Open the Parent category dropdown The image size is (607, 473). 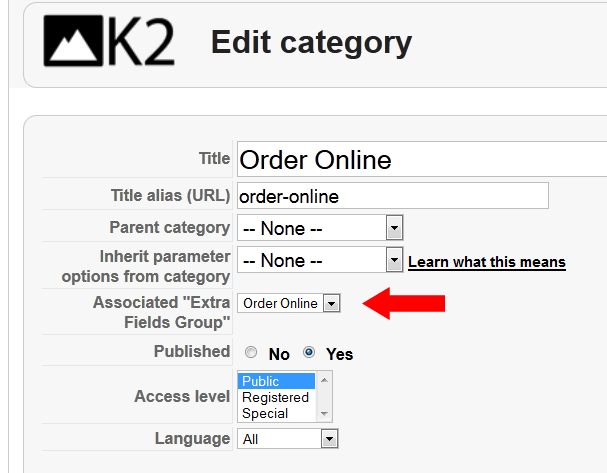(x=320, y=228)
